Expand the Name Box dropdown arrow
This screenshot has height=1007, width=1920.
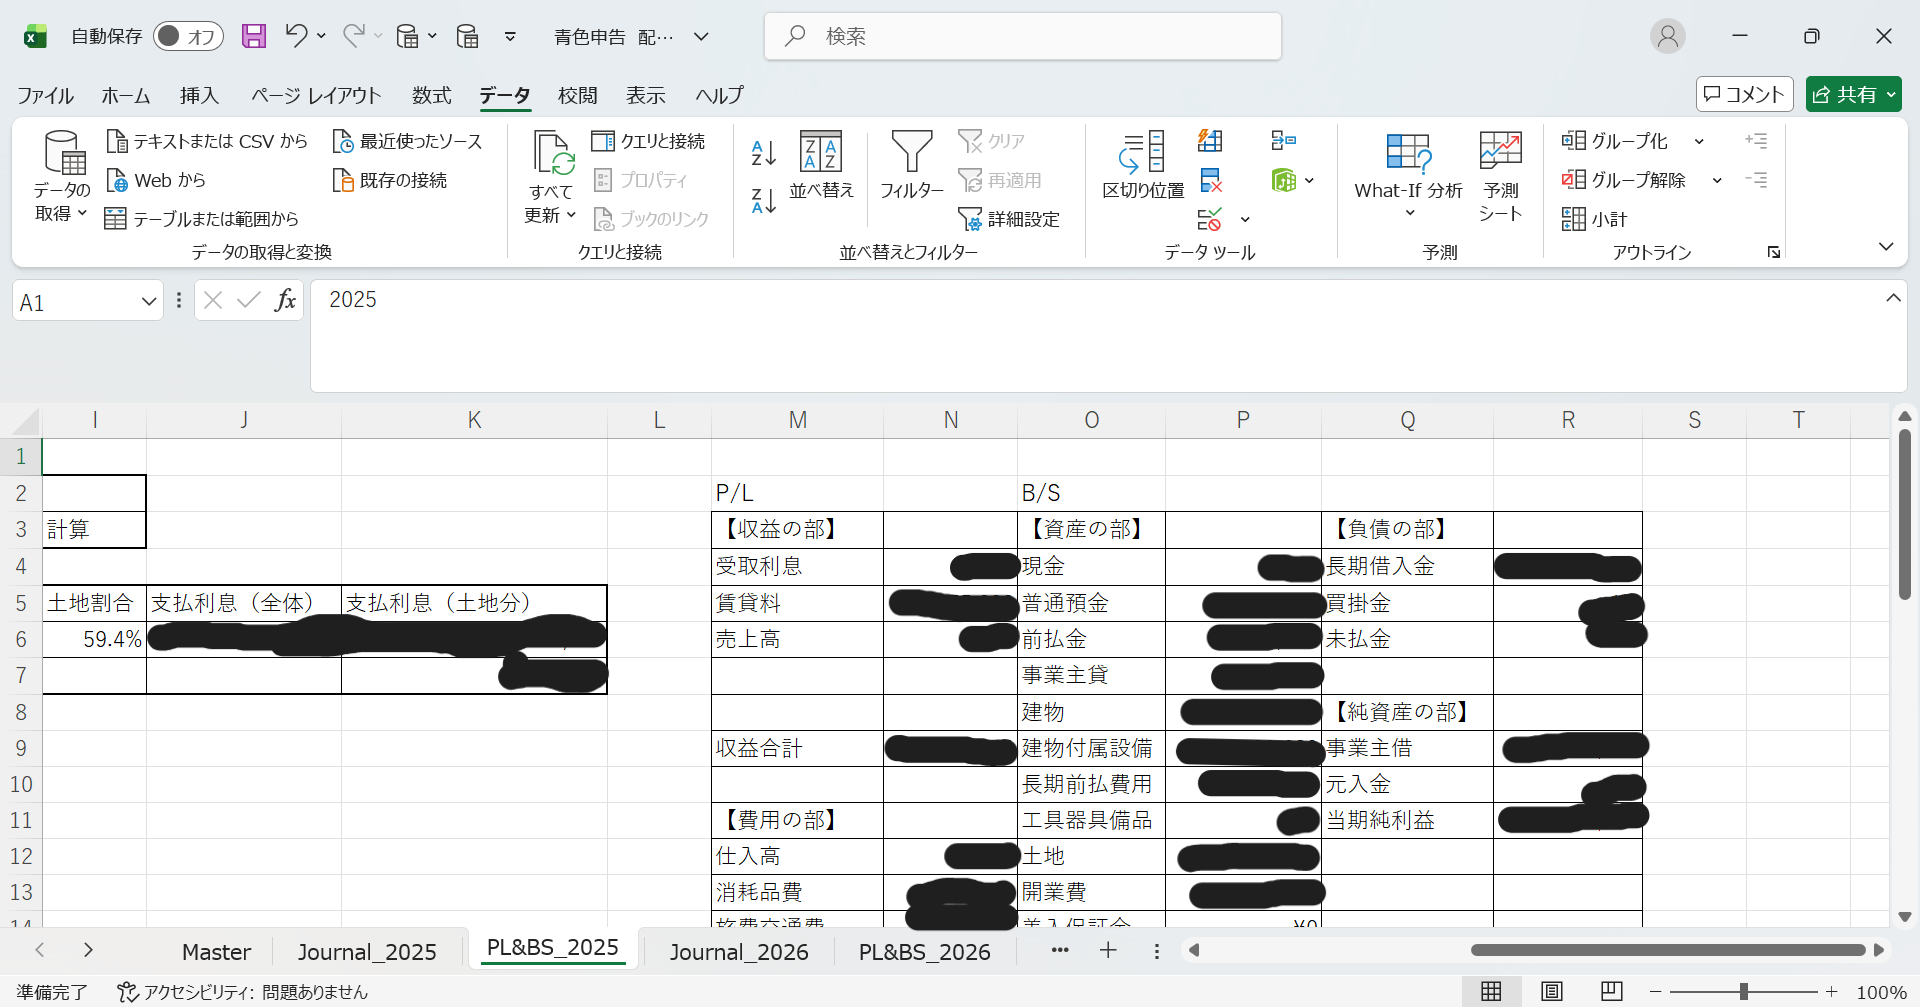(148, 302)
